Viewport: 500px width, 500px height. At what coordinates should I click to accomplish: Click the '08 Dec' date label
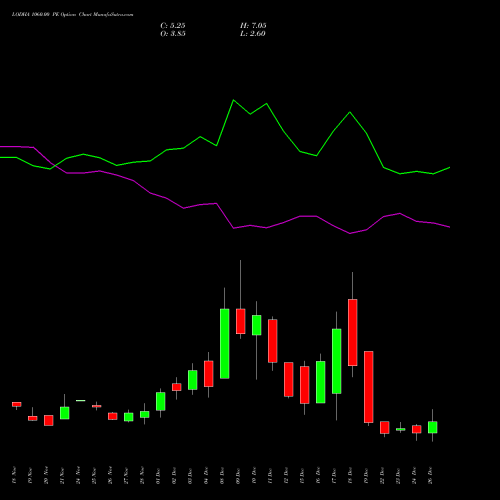tap(222, 475)
